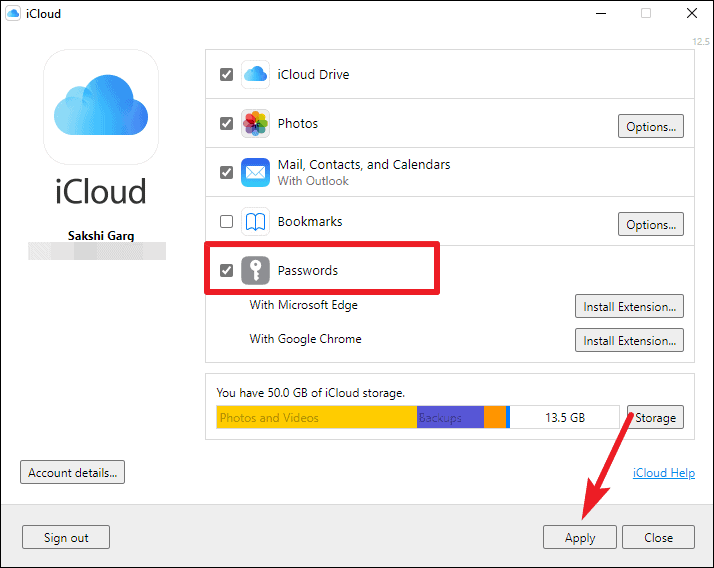The height and width of the screenshot is (568, 714).
Task: Click the Passwords key icon
Action: coord(255,271)
